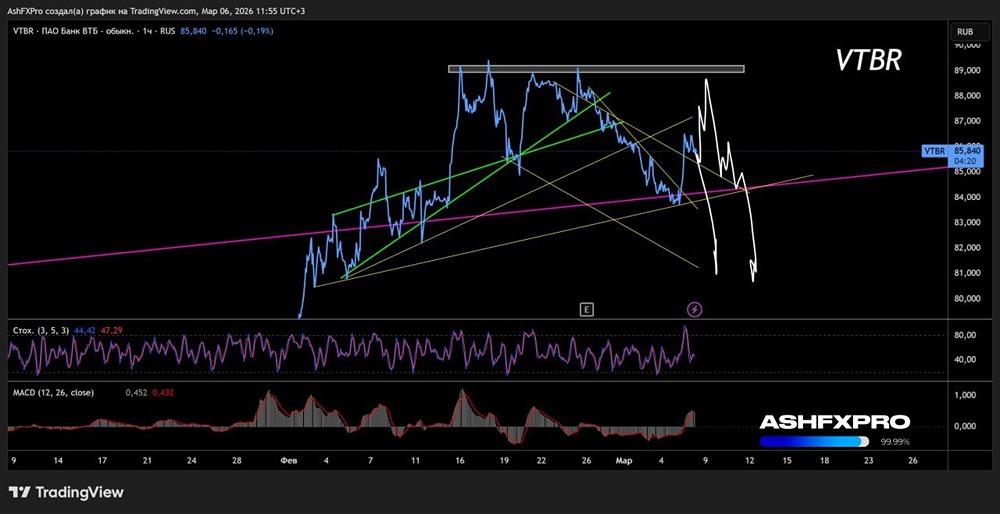Click the date 22 on time axis
The image size is (1000, 514).
(x=541, y=460)
